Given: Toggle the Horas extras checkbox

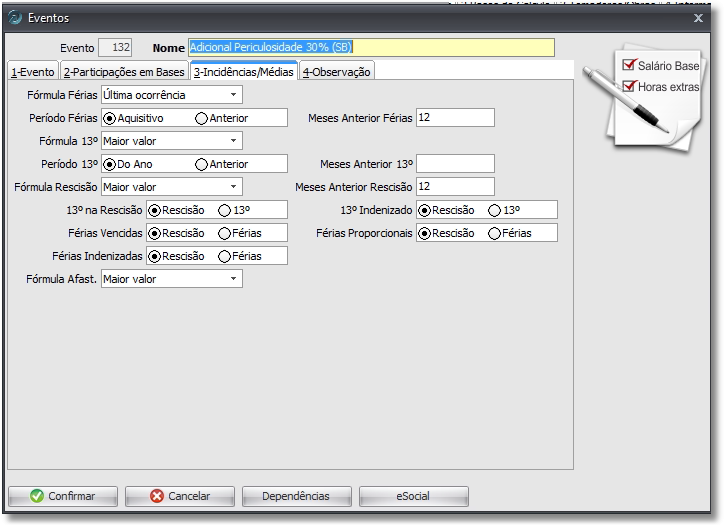Looking at the screenshot, I should [628, 86].
